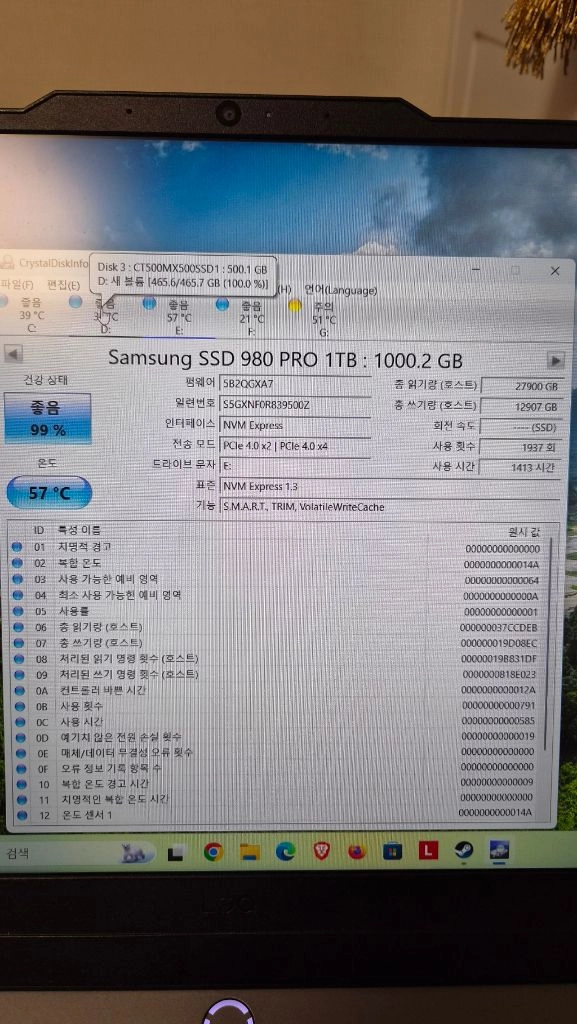Viewport: 577px width, 1024px height.
Task: Open the 편집(E) menu
Action: 63,285
